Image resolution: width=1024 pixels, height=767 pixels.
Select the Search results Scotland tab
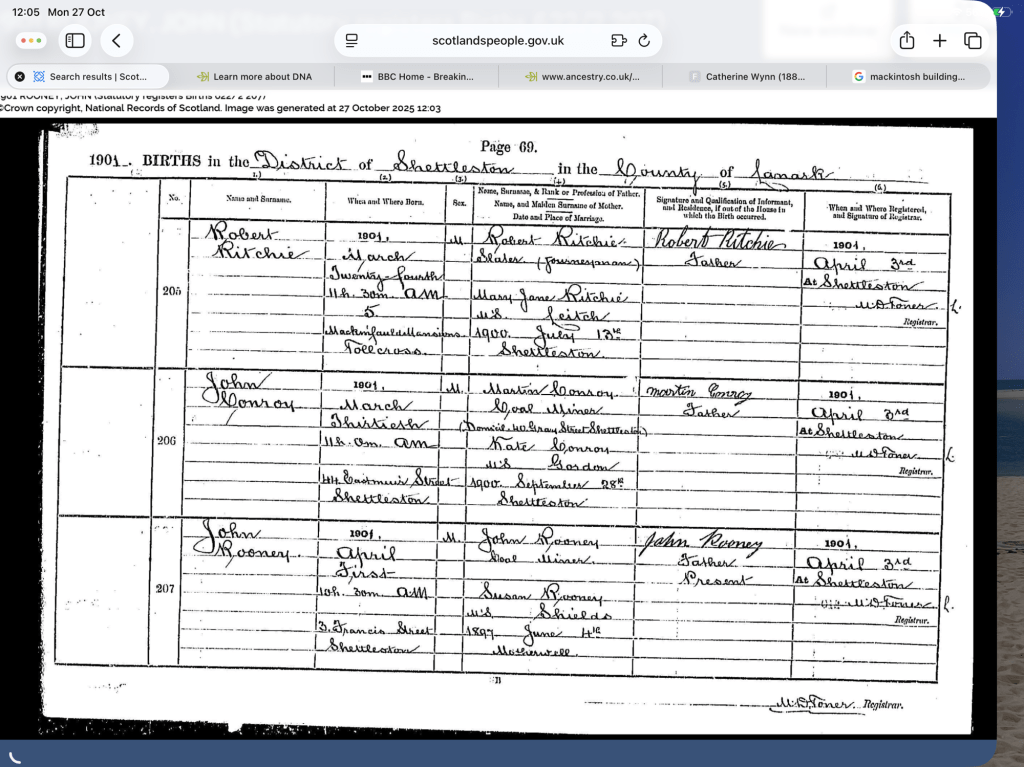pyautogui.click(x=97, y=76)
